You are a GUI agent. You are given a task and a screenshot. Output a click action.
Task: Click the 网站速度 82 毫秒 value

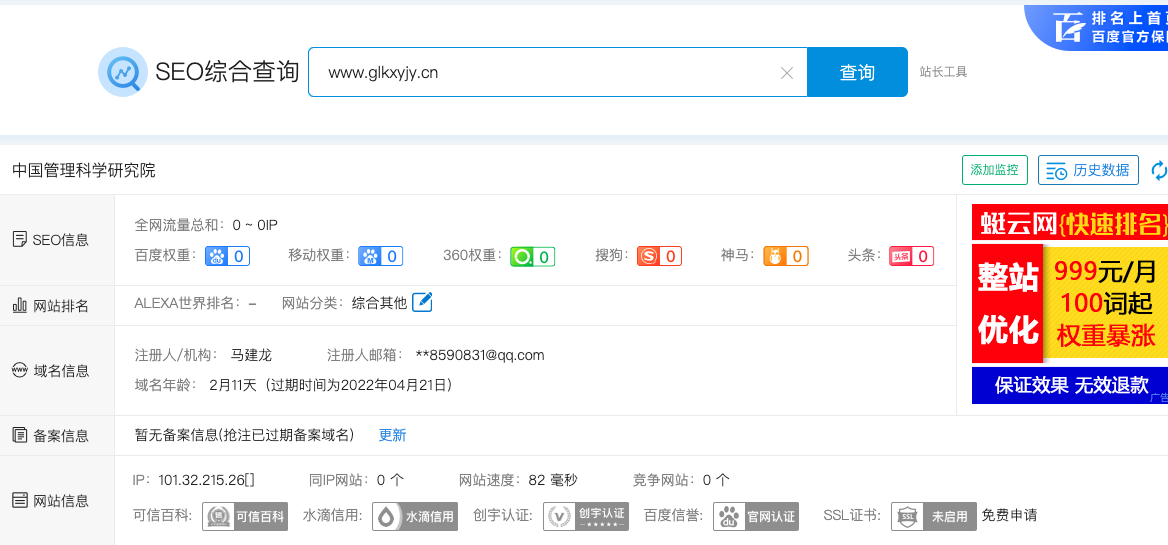(553, 480)
